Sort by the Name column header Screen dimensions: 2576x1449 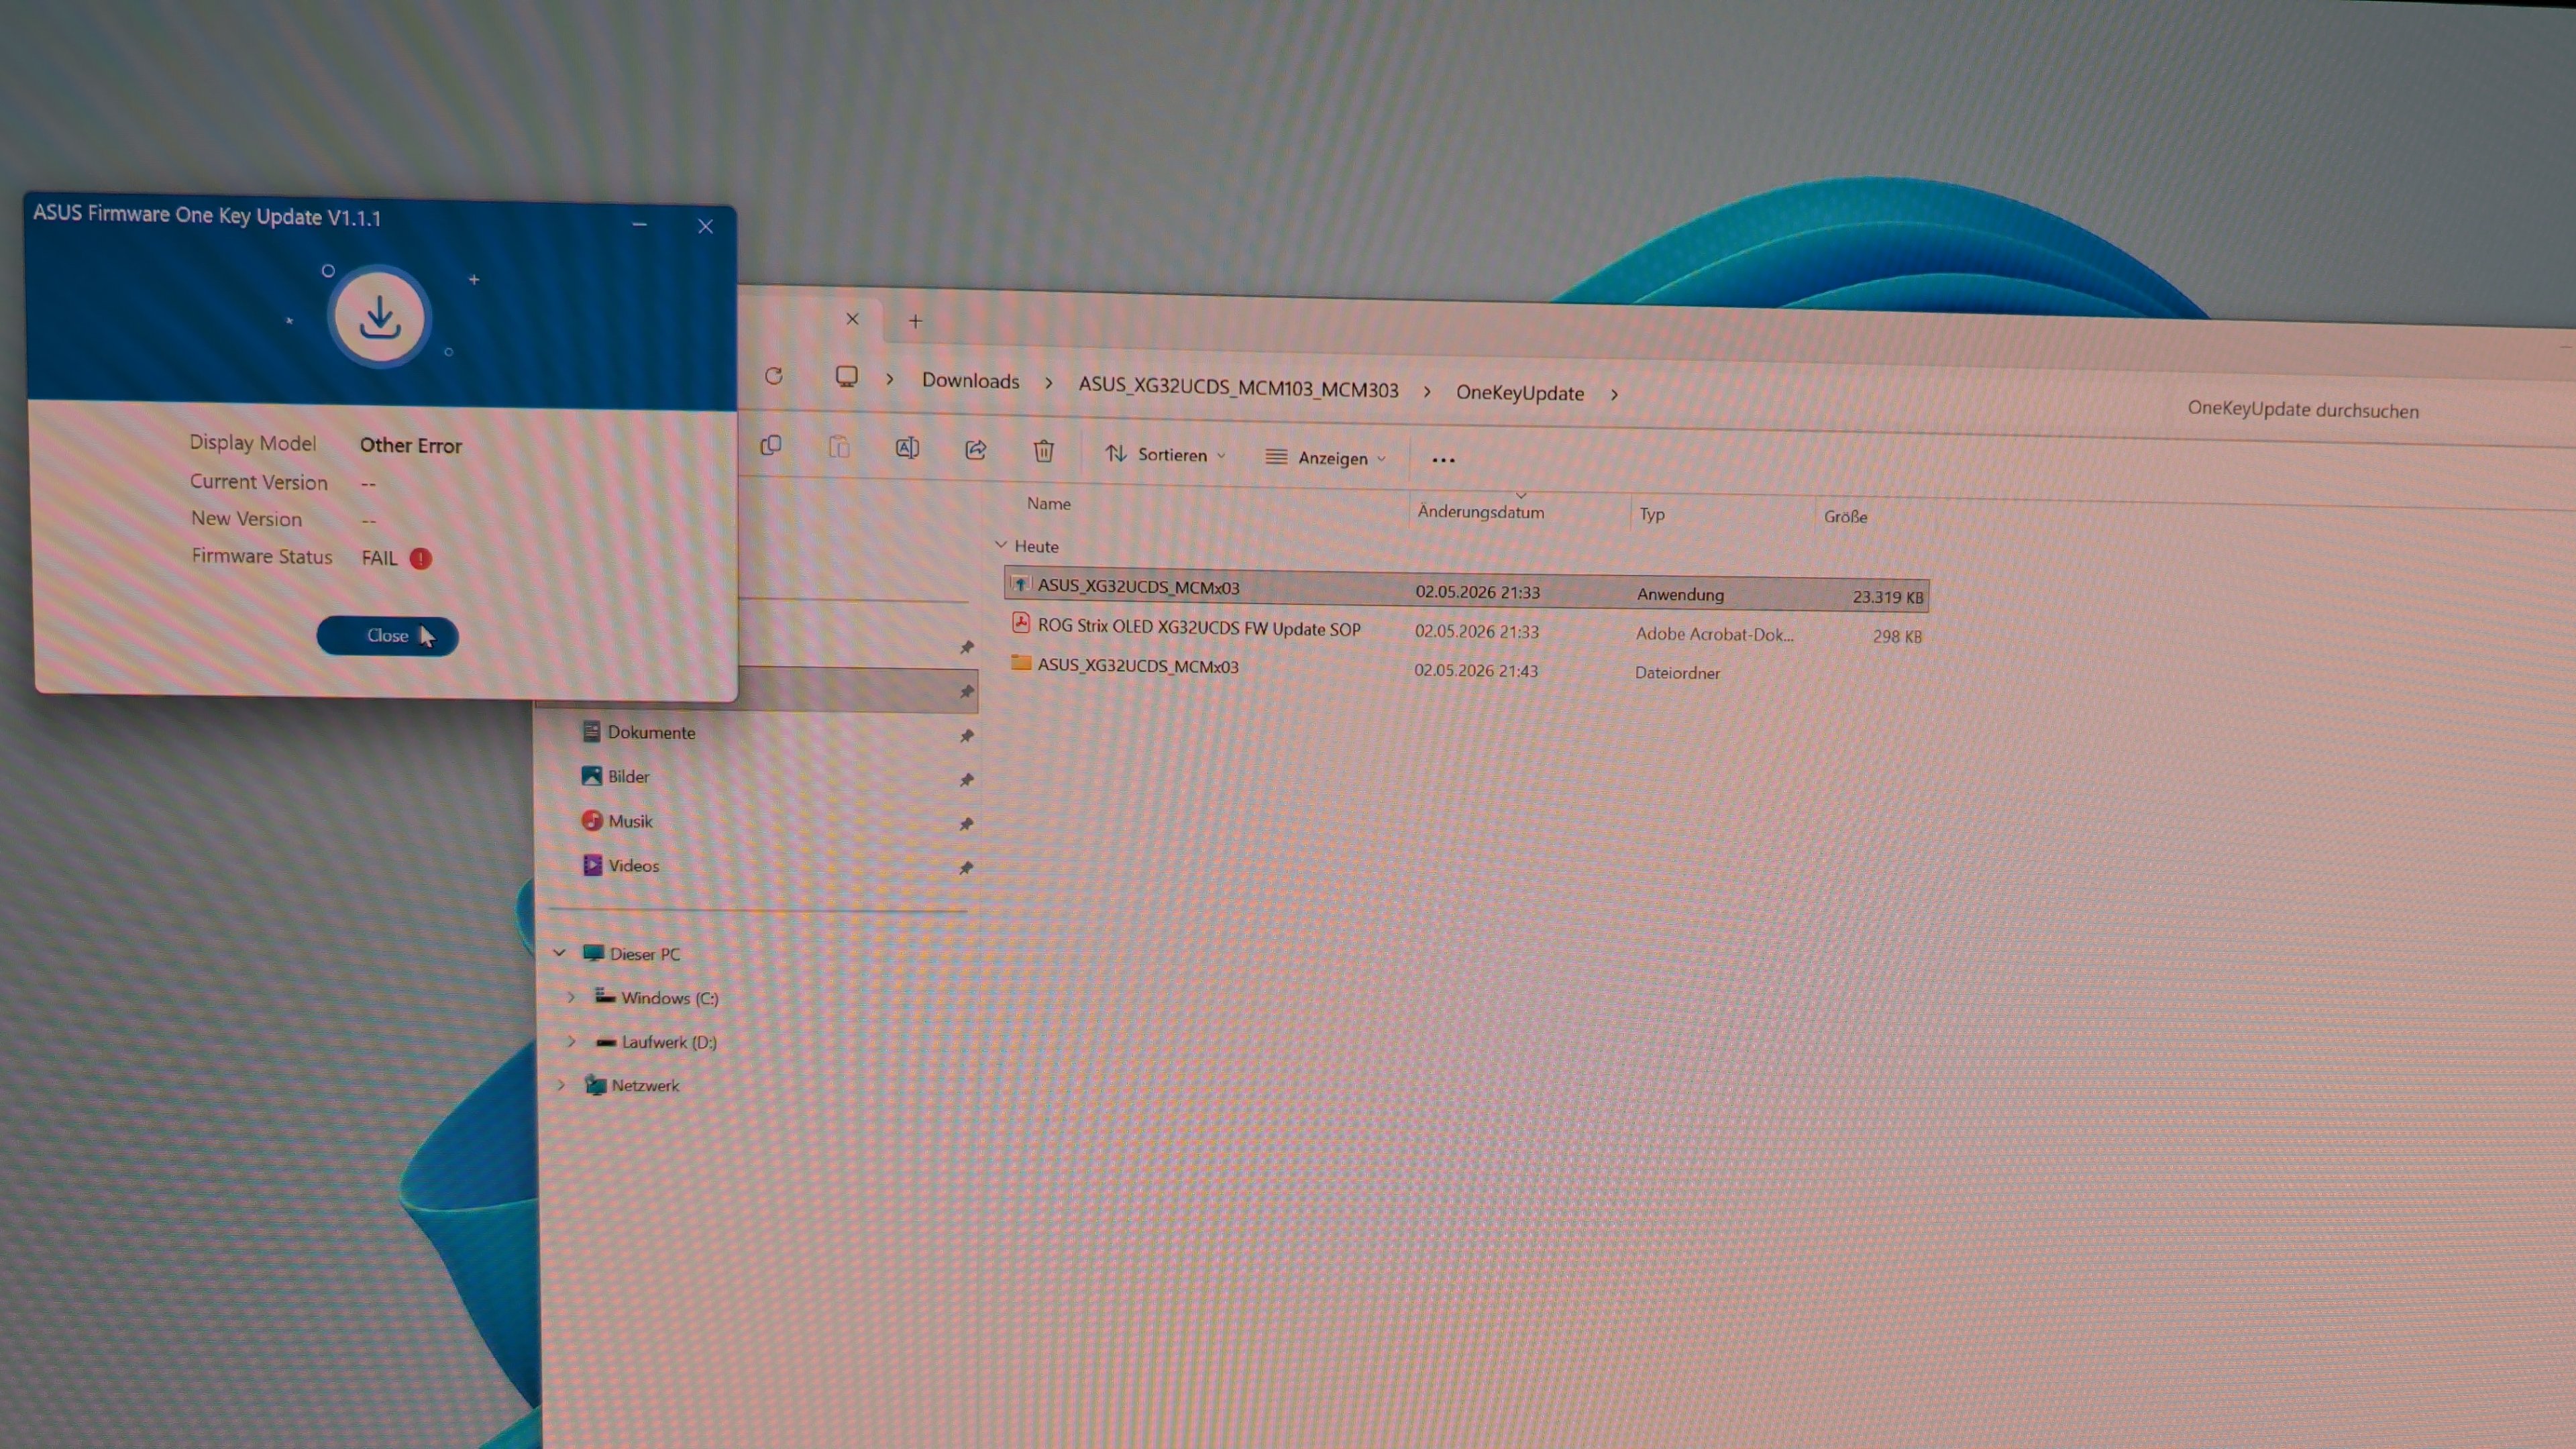[x=1048, y=504]
